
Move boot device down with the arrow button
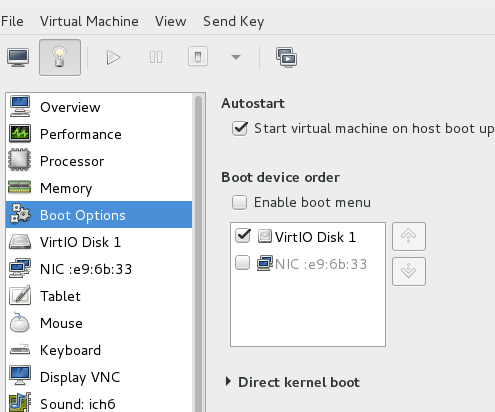(x=409, y=271)
